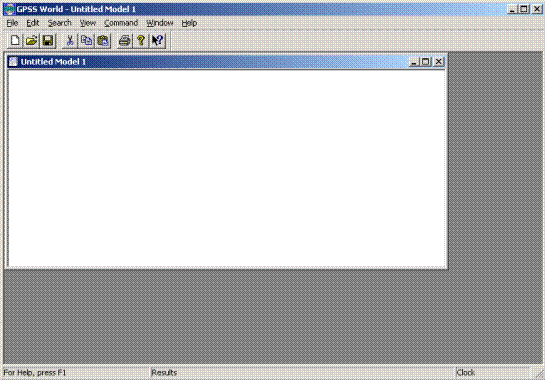Maximize the GPSS World main window
545x381 pixels.
524,9
